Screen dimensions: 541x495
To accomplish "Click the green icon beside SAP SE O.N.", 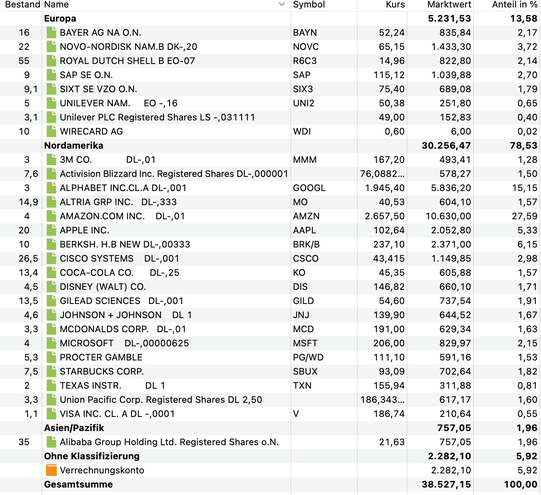I will (51, 75).
